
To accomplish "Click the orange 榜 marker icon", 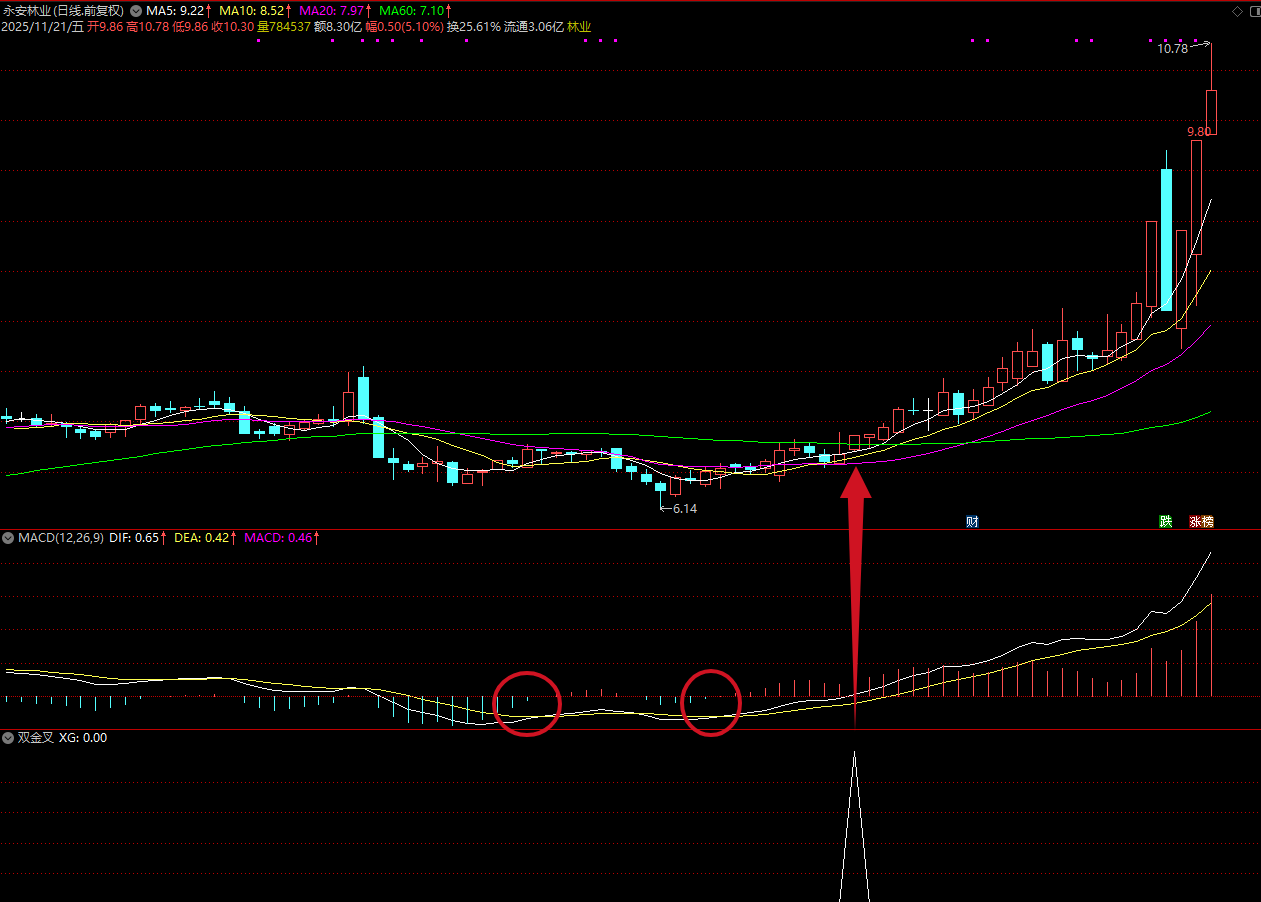I will pos(1207,521).
